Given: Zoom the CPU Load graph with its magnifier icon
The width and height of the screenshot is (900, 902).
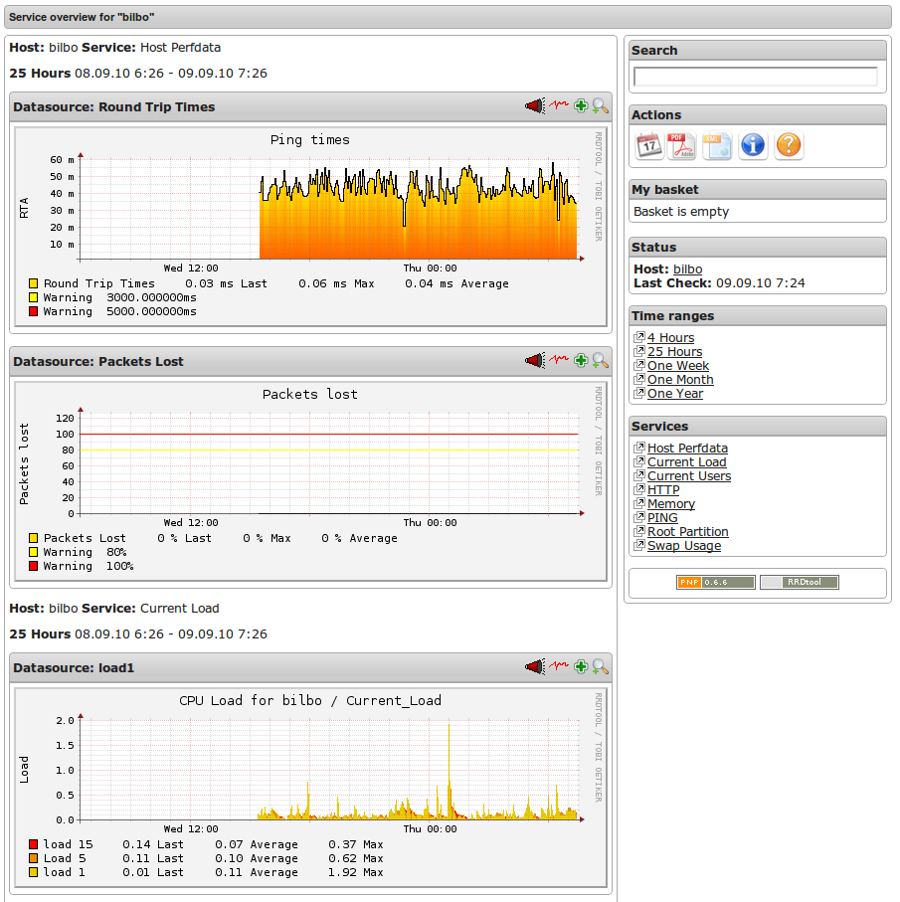Looking at the screenshot, I should click(600, 666).
